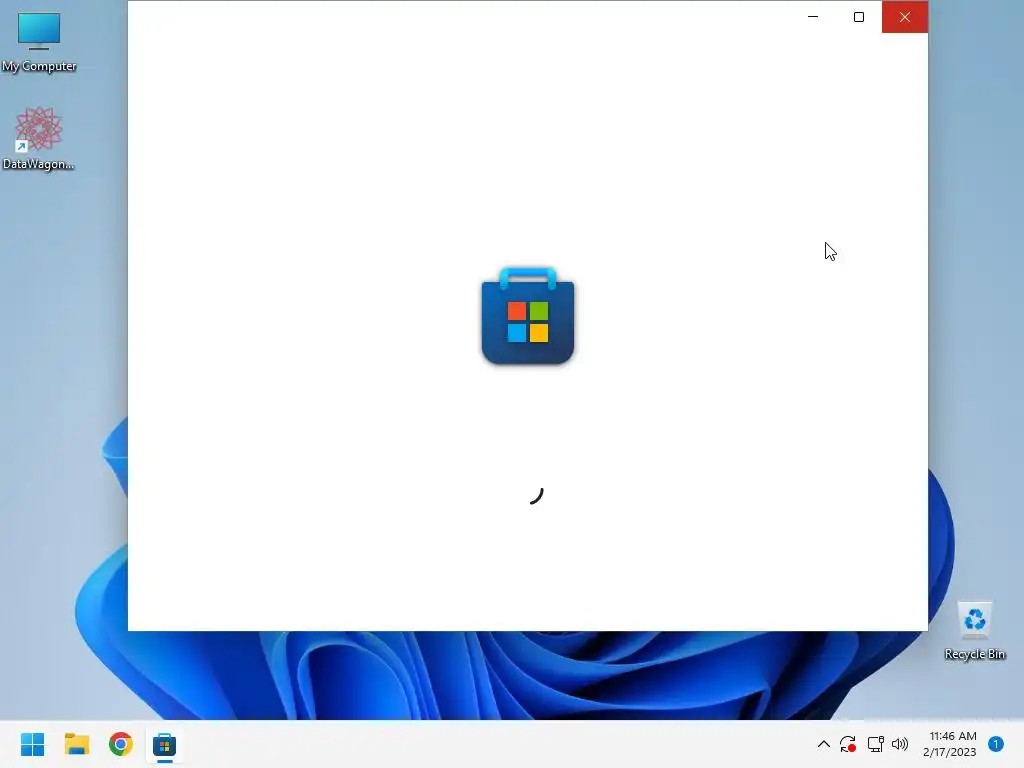Close the Microsoft Store window
1024x768 pixels.
click(x=904, y=17)
